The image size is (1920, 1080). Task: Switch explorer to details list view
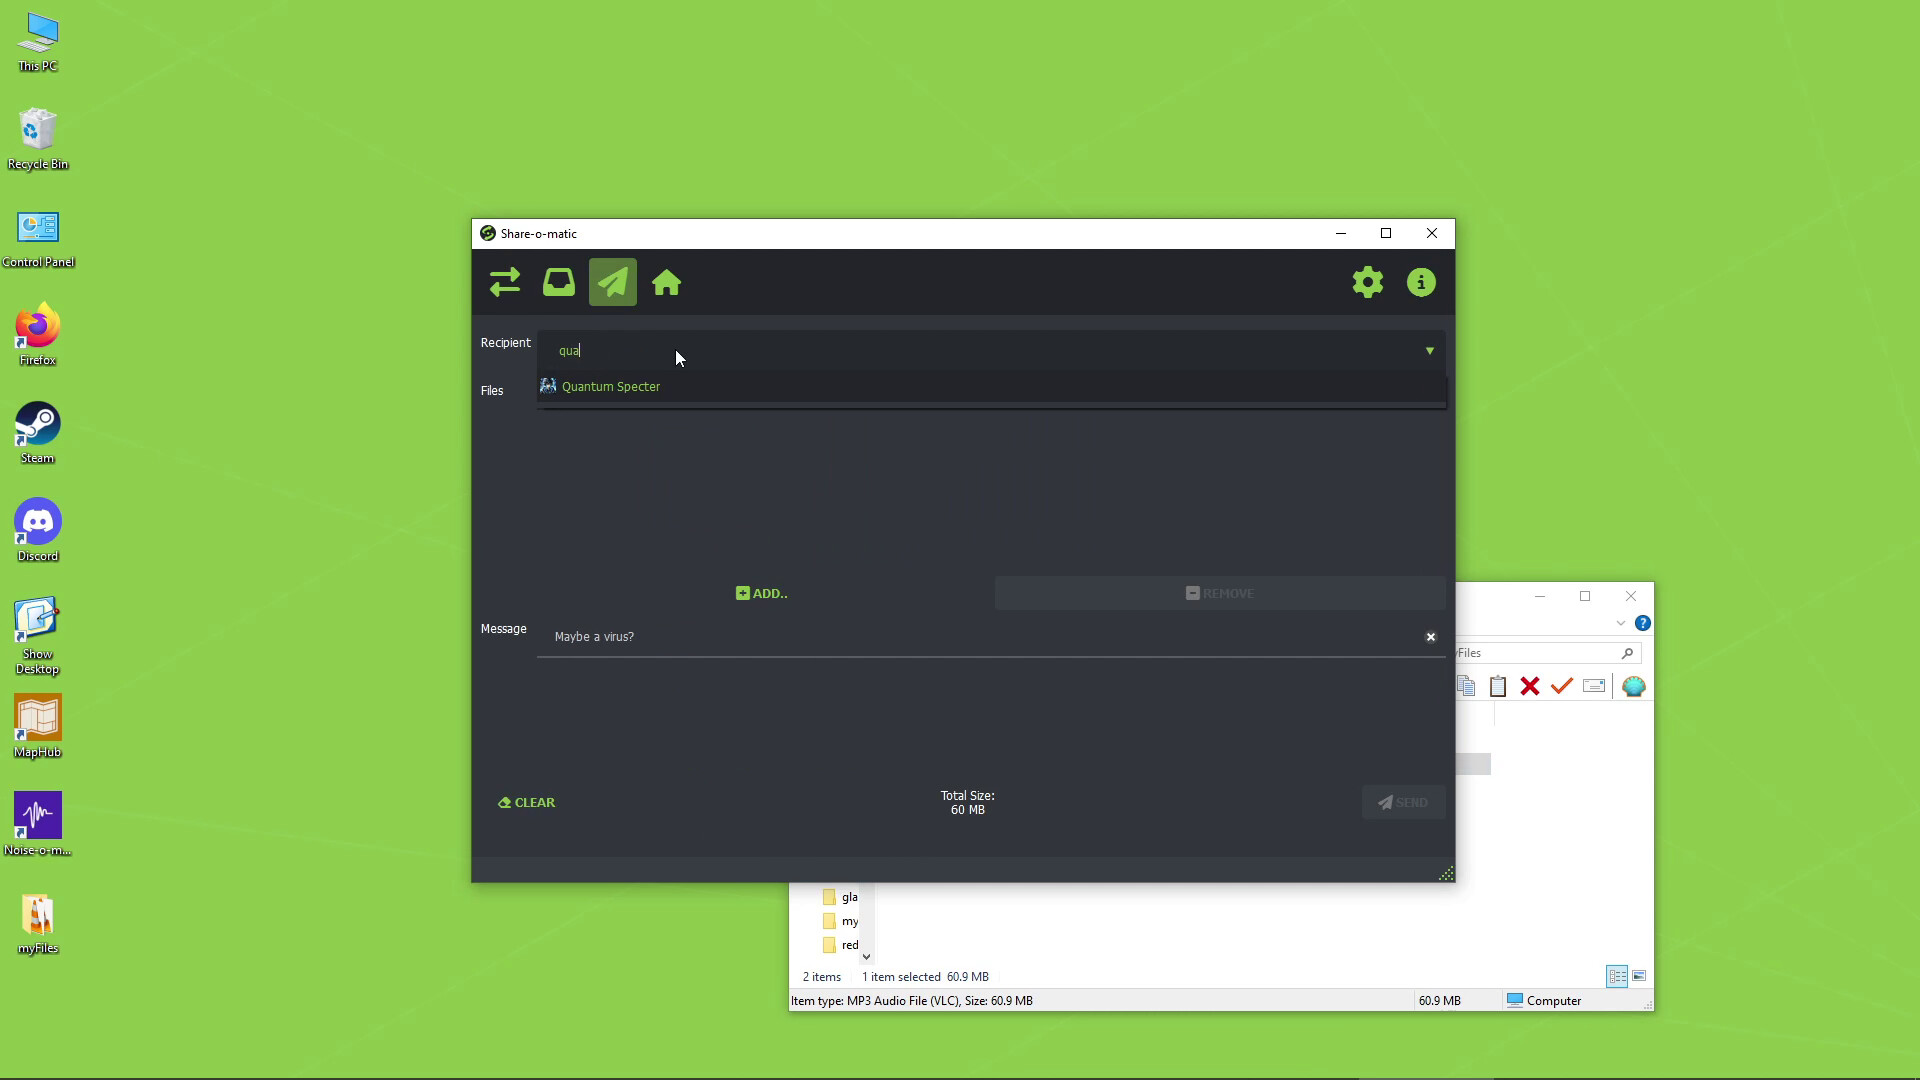[x=1616, y=976]
